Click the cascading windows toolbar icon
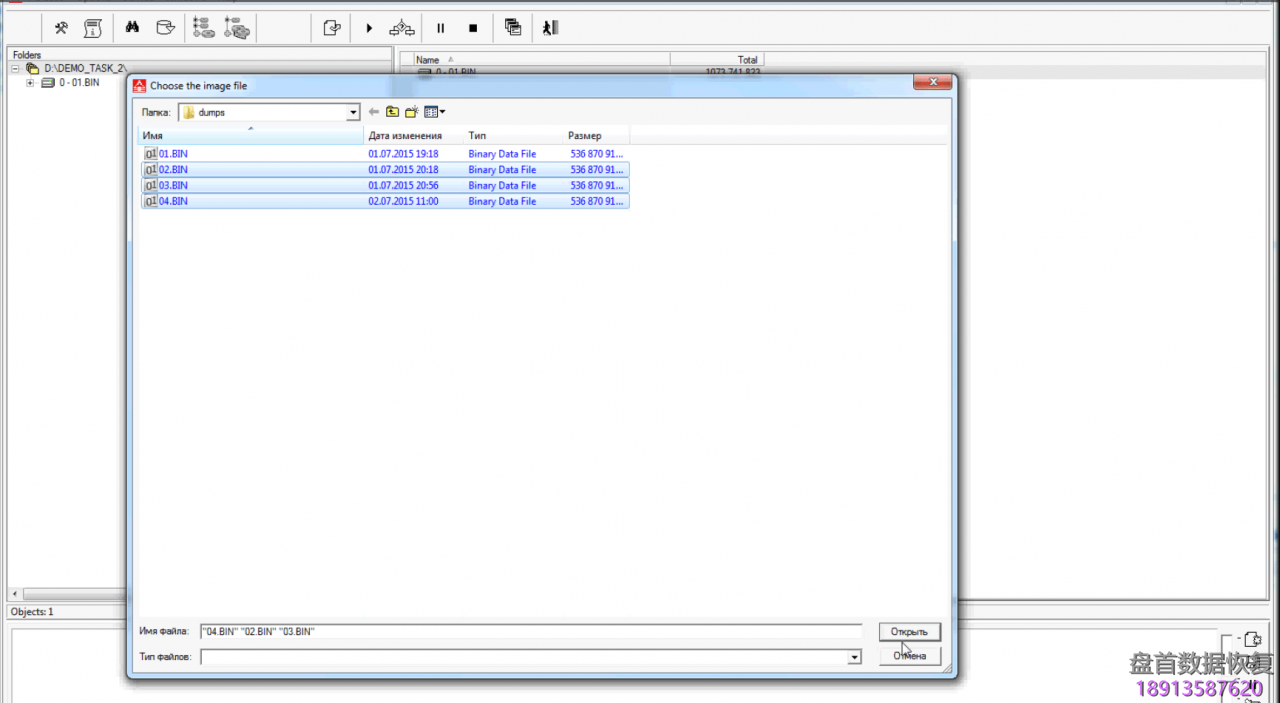The image size is (1280, 703). [513, 28]
